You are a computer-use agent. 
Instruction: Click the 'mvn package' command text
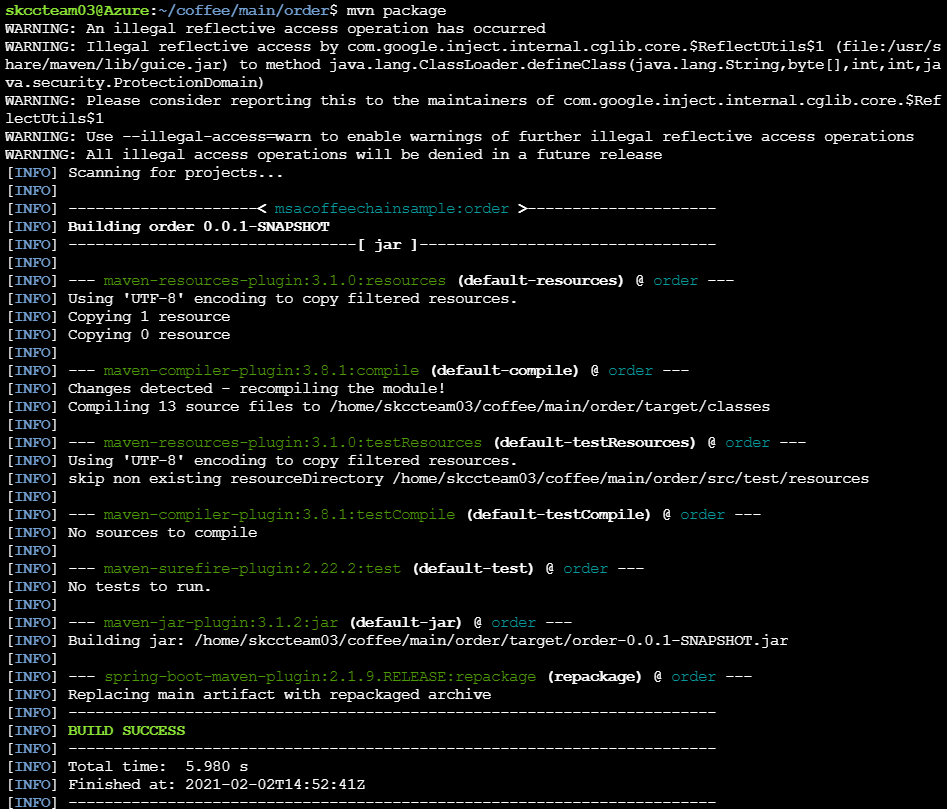(396, 11)
